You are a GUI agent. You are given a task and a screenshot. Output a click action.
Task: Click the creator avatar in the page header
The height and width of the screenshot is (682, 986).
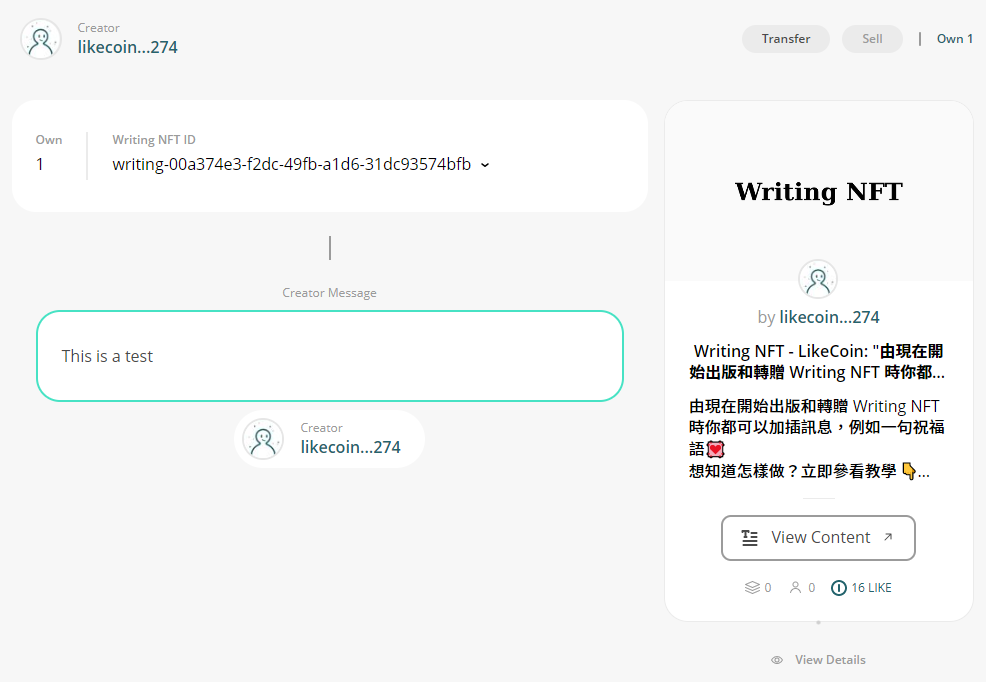tap(41, 39)
